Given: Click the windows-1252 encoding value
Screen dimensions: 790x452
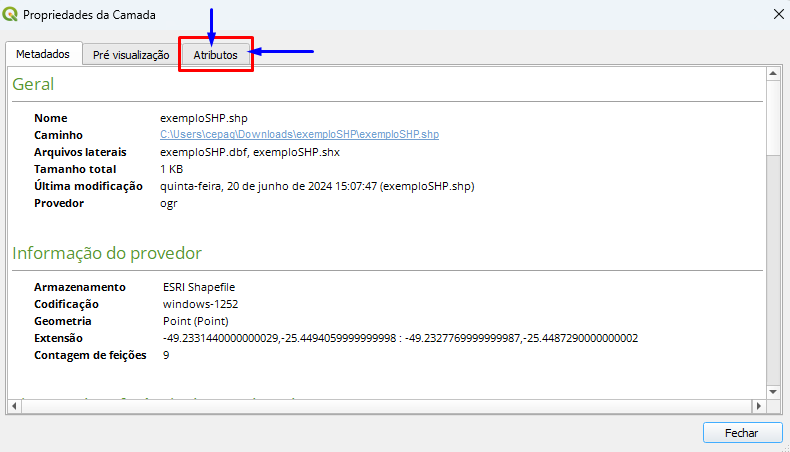Looking at the screenshot, I should click(201, 304).
